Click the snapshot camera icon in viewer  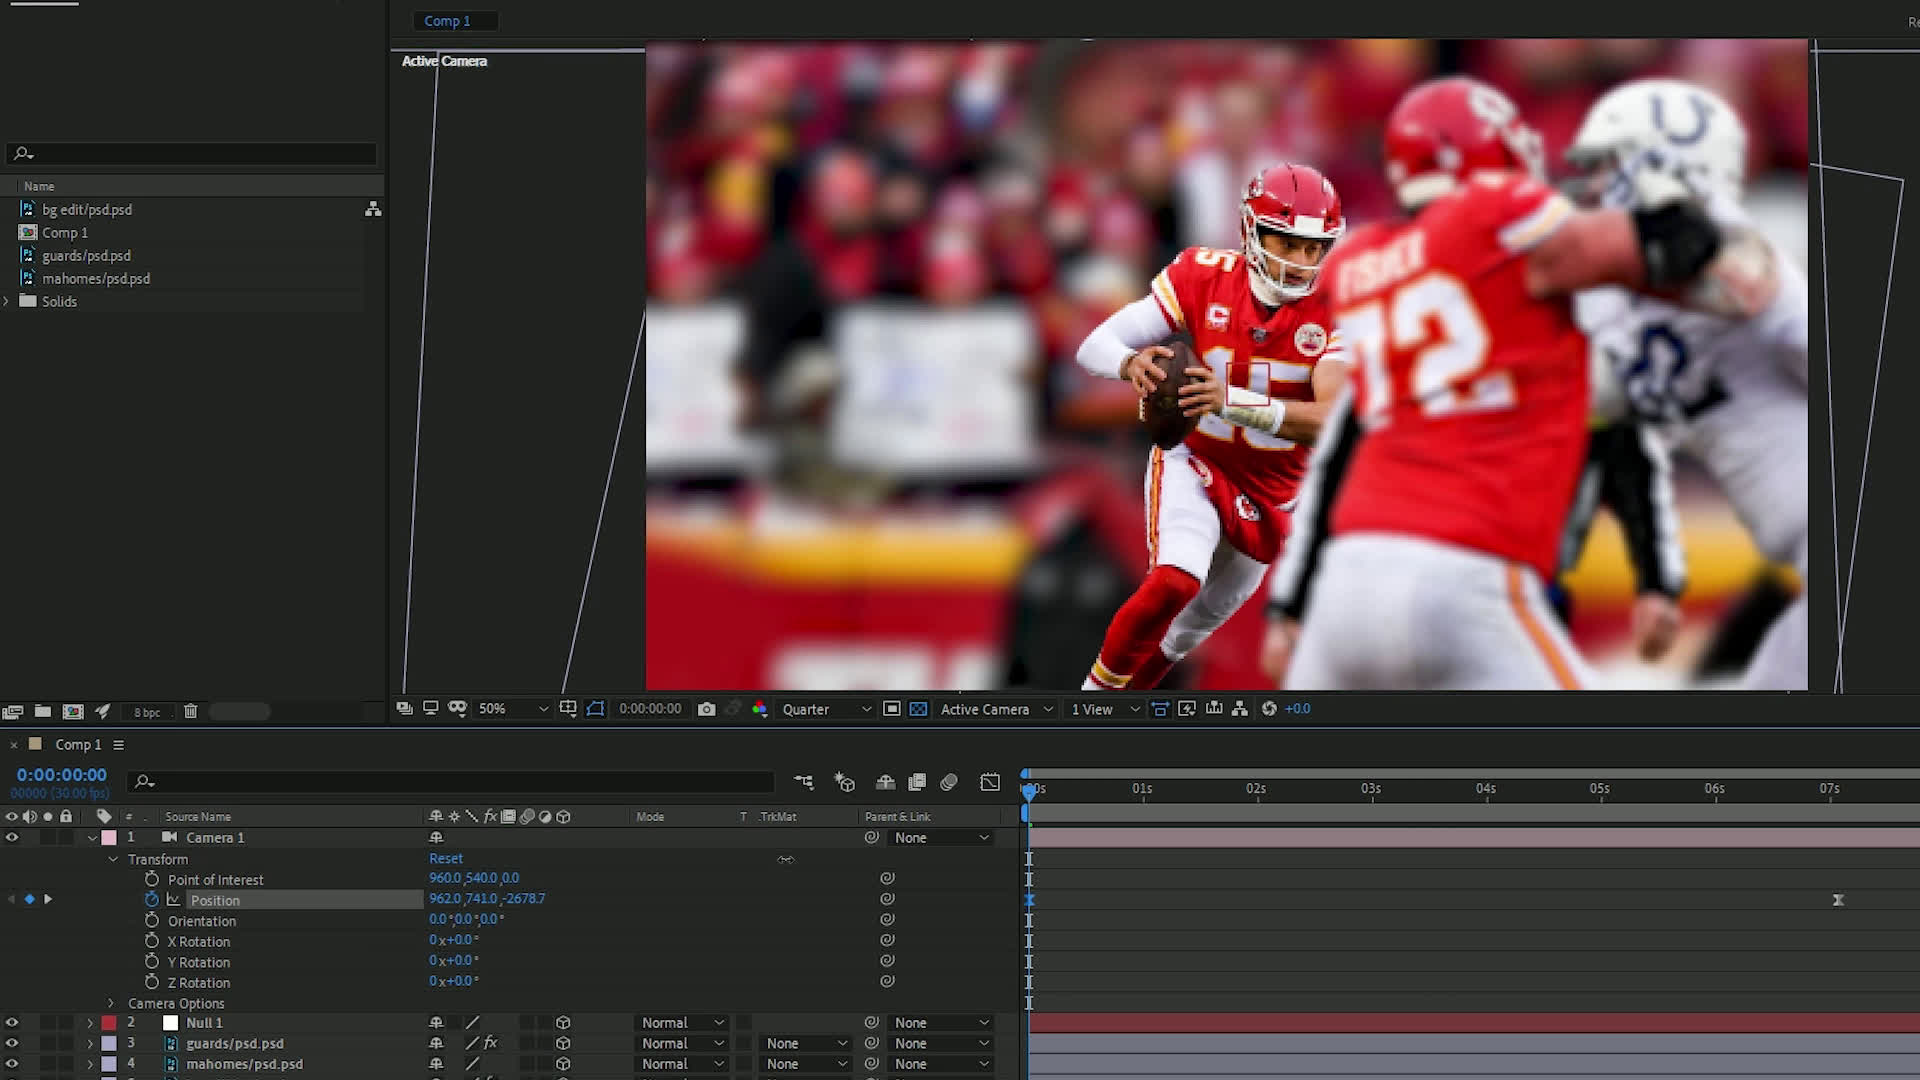706,709
